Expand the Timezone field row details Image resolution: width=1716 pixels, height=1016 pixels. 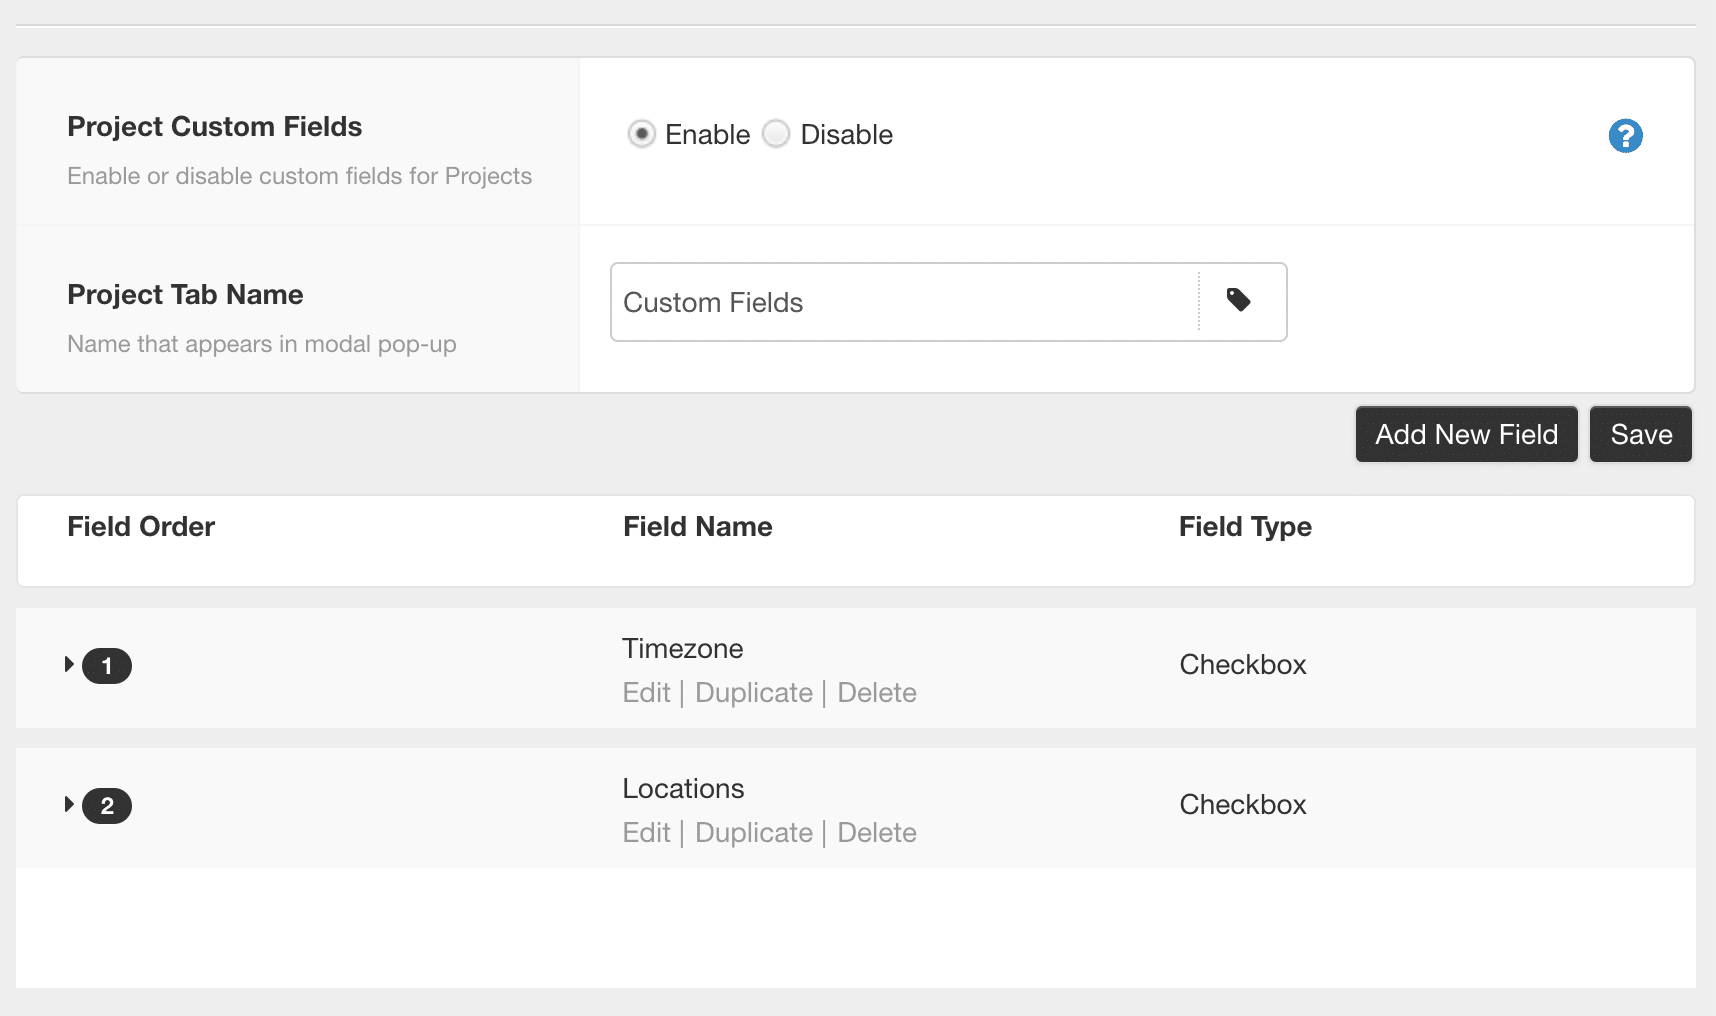[x=69, y=663]
